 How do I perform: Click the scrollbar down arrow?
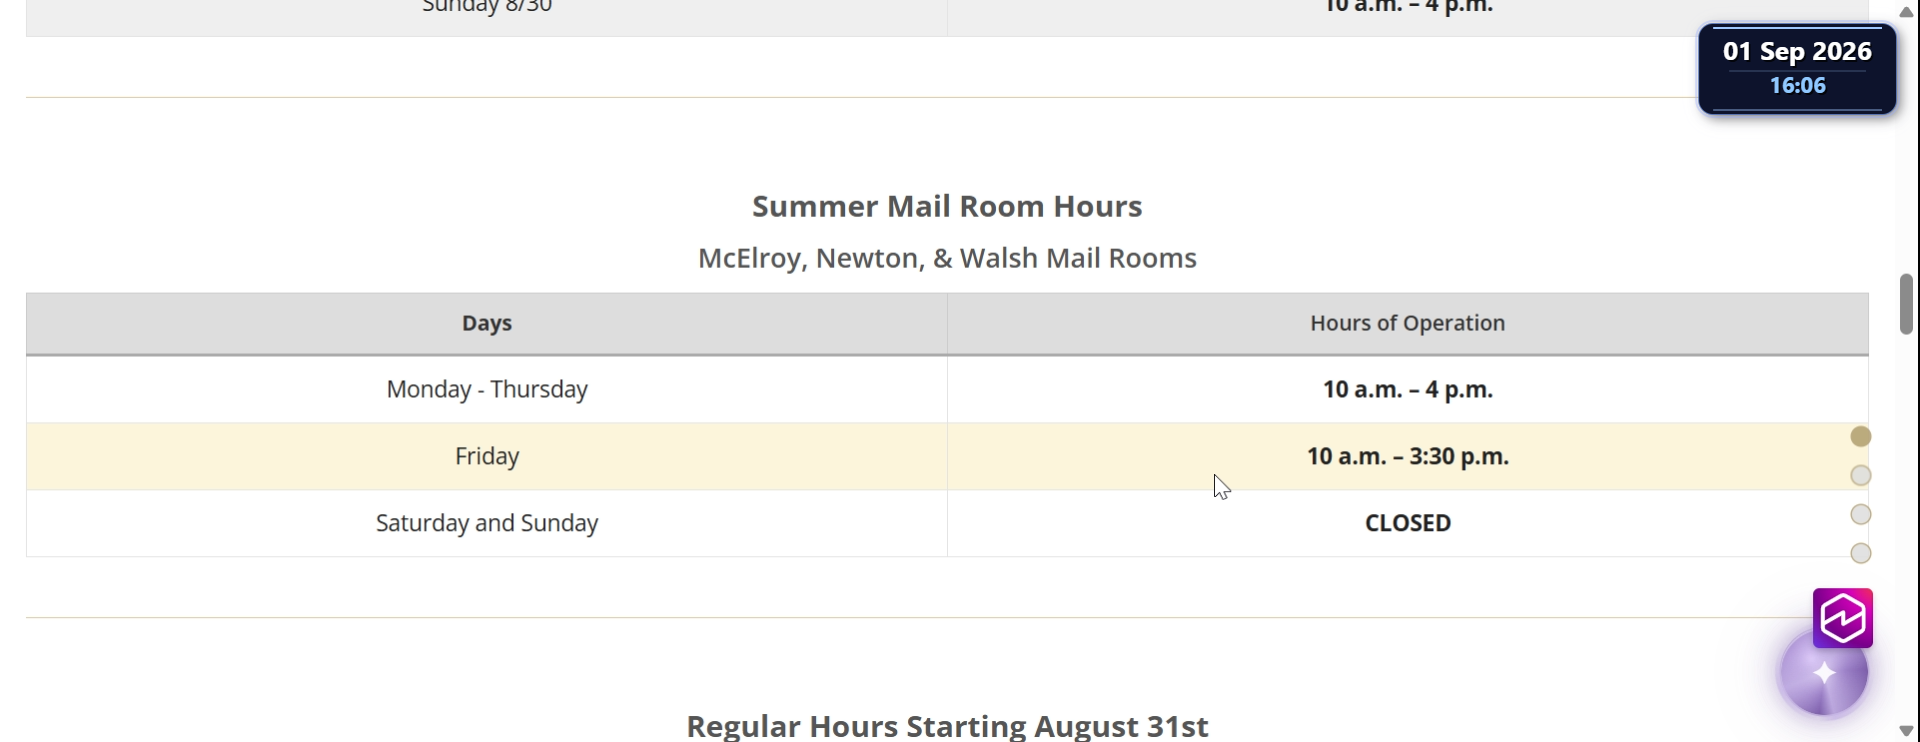pos(1906,731)
